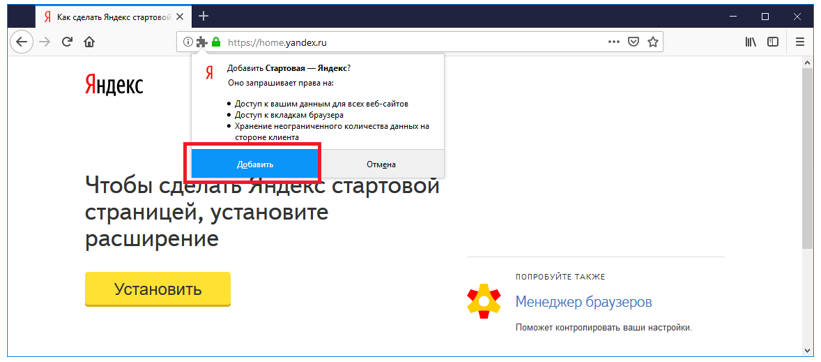
Task: Open the Library icon
Action: pos(750,42)
